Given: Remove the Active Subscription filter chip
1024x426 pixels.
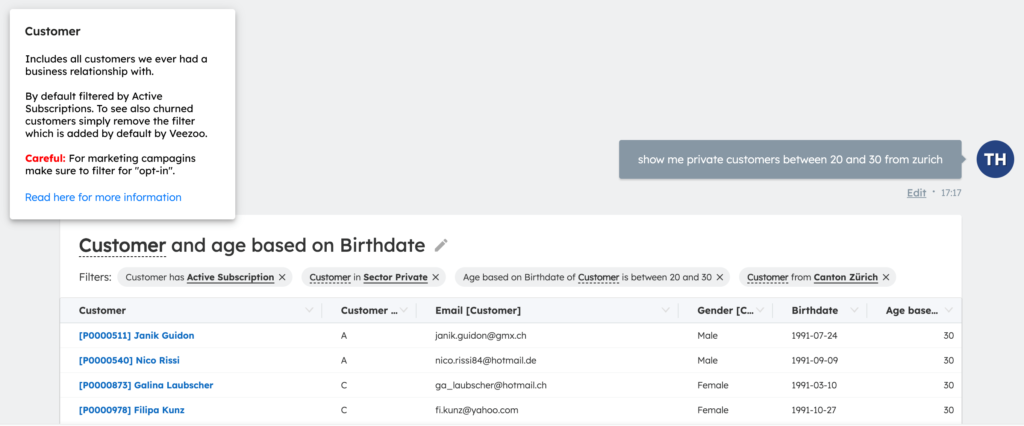Looking at the screenshot, I should click(x=282, y=277).
